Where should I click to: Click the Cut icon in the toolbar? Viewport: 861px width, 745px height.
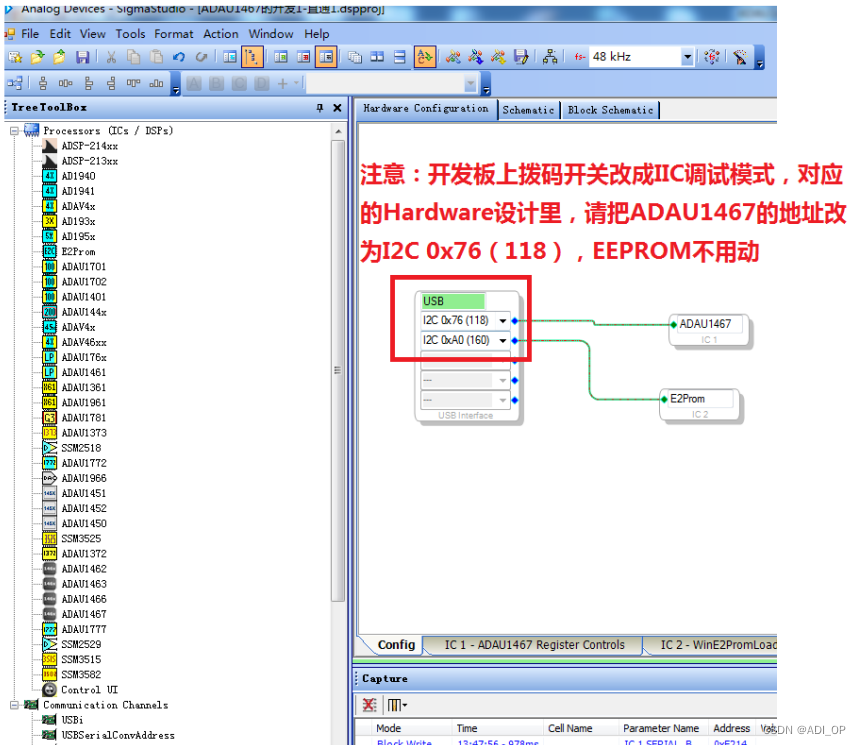pyautogui.click(x=110, y=57)
